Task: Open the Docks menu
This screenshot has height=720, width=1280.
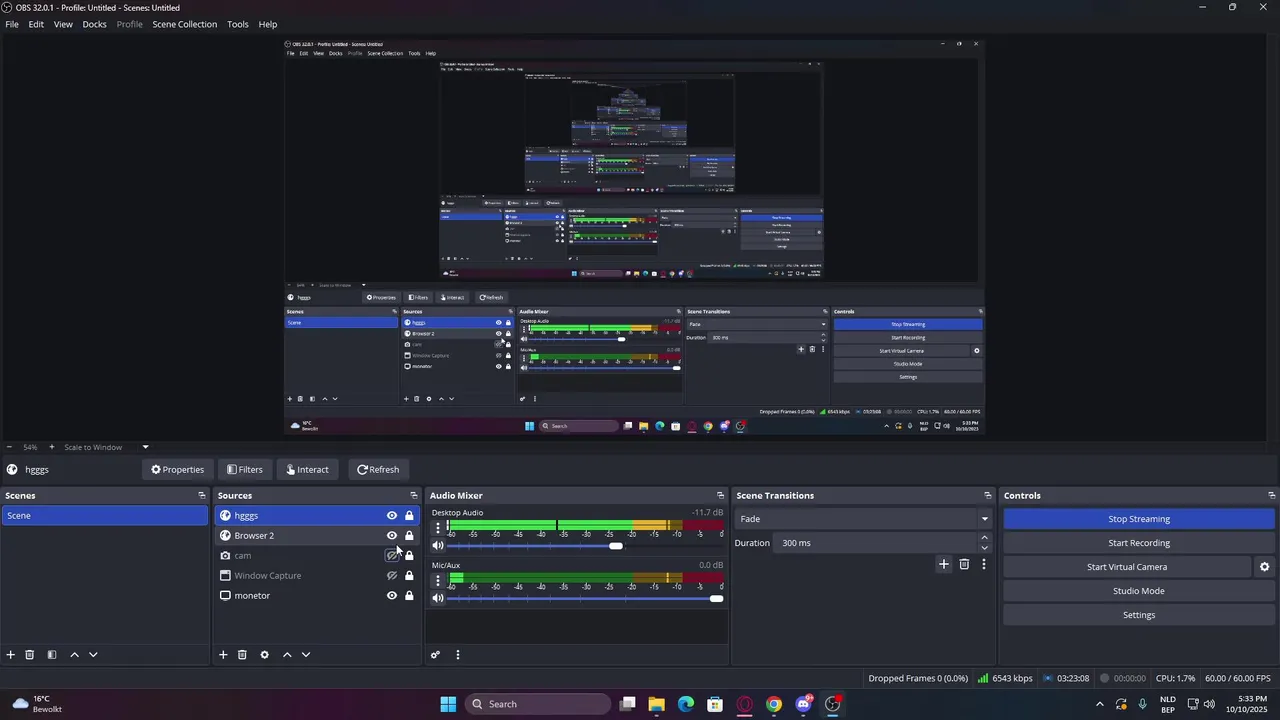Action: tap(94, 24)
